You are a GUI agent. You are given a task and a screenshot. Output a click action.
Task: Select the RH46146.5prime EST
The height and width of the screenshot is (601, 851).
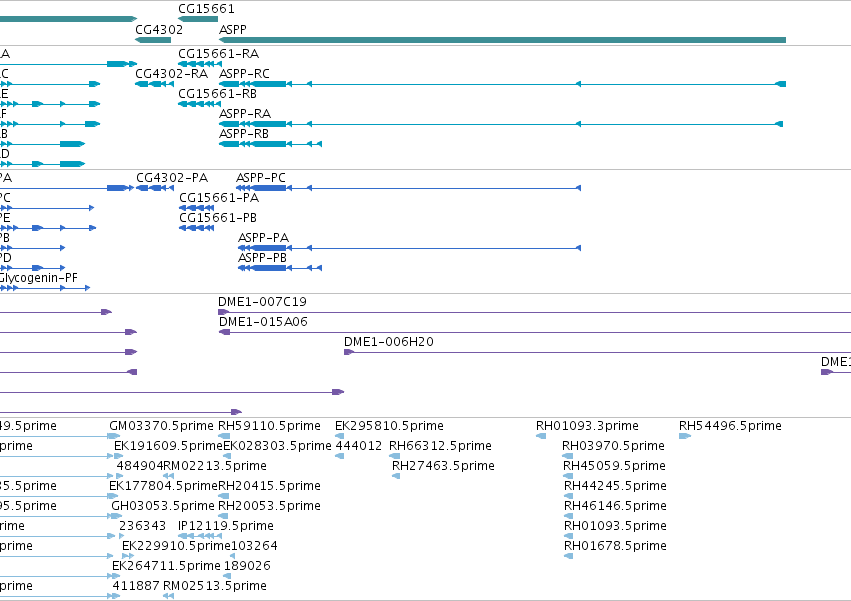click(x=569, y=516)
